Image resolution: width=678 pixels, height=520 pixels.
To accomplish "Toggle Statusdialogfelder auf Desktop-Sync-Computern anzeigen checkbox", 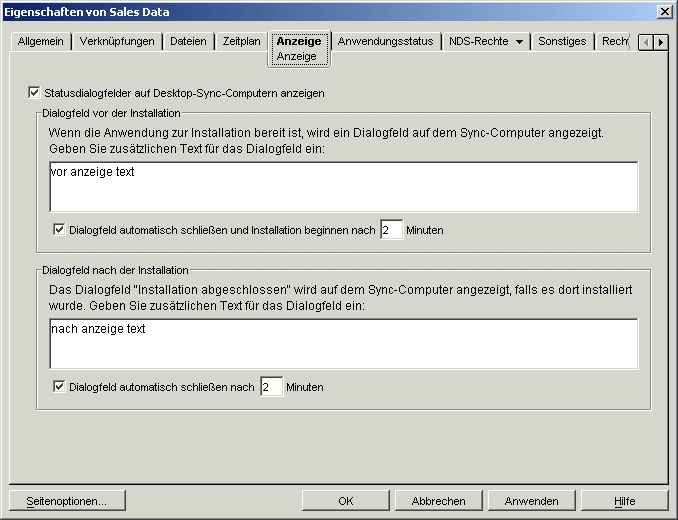I will 34,93.
